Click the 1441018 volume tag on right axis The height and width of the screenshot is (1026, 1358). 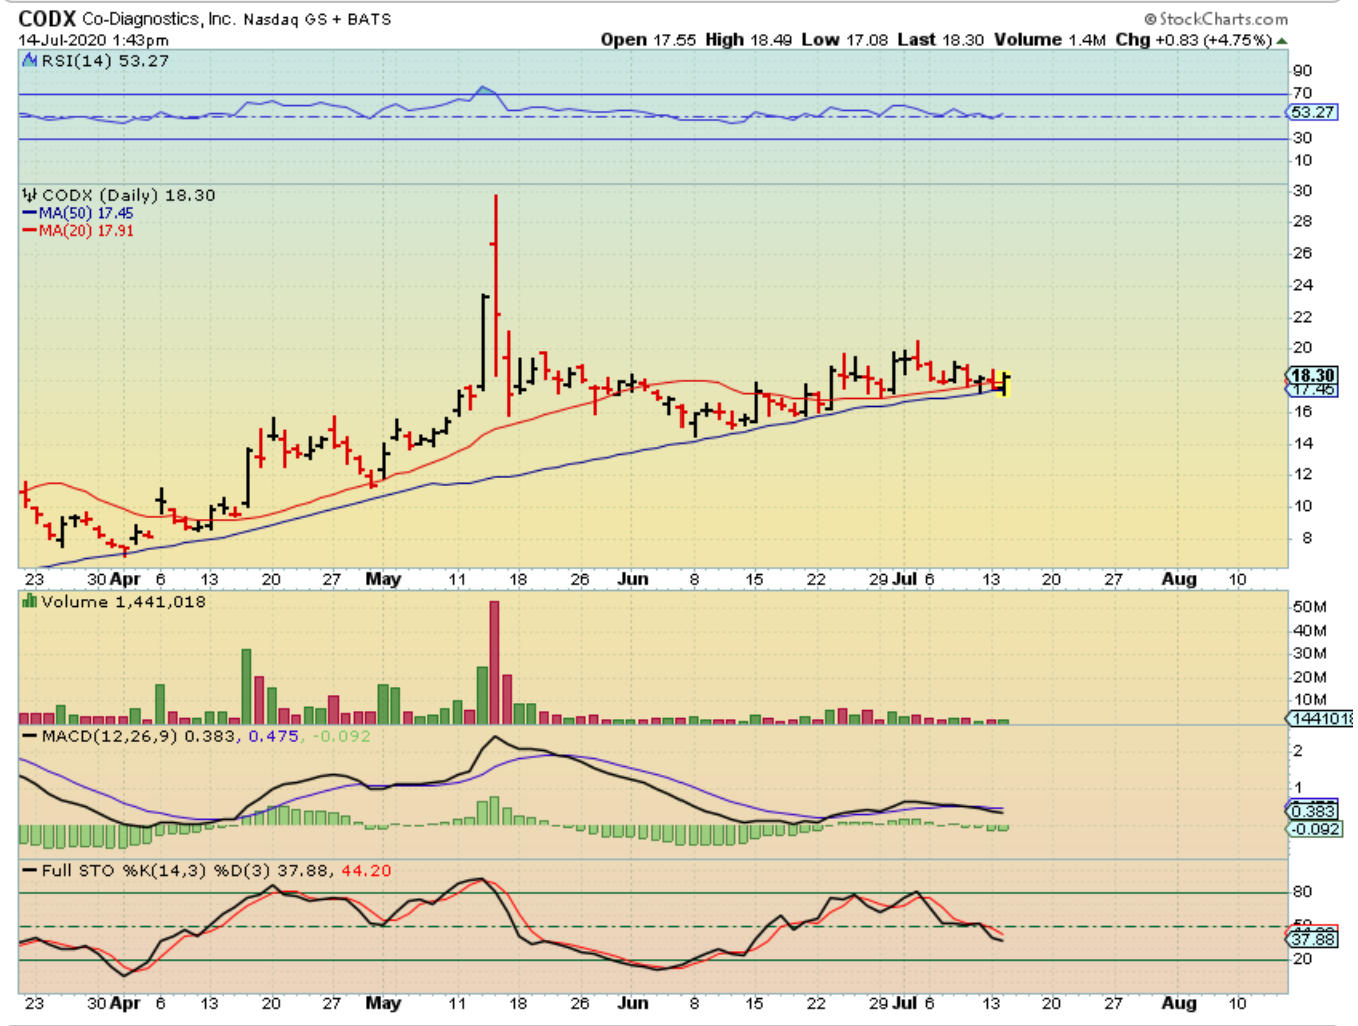pos(1321,718)
